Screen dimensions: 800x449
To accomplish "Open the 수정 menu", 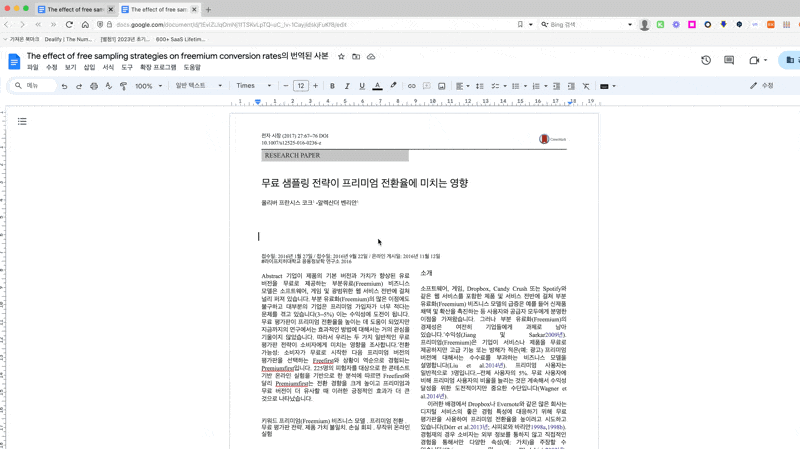I will pyautogui.click(x=52, y=67).
